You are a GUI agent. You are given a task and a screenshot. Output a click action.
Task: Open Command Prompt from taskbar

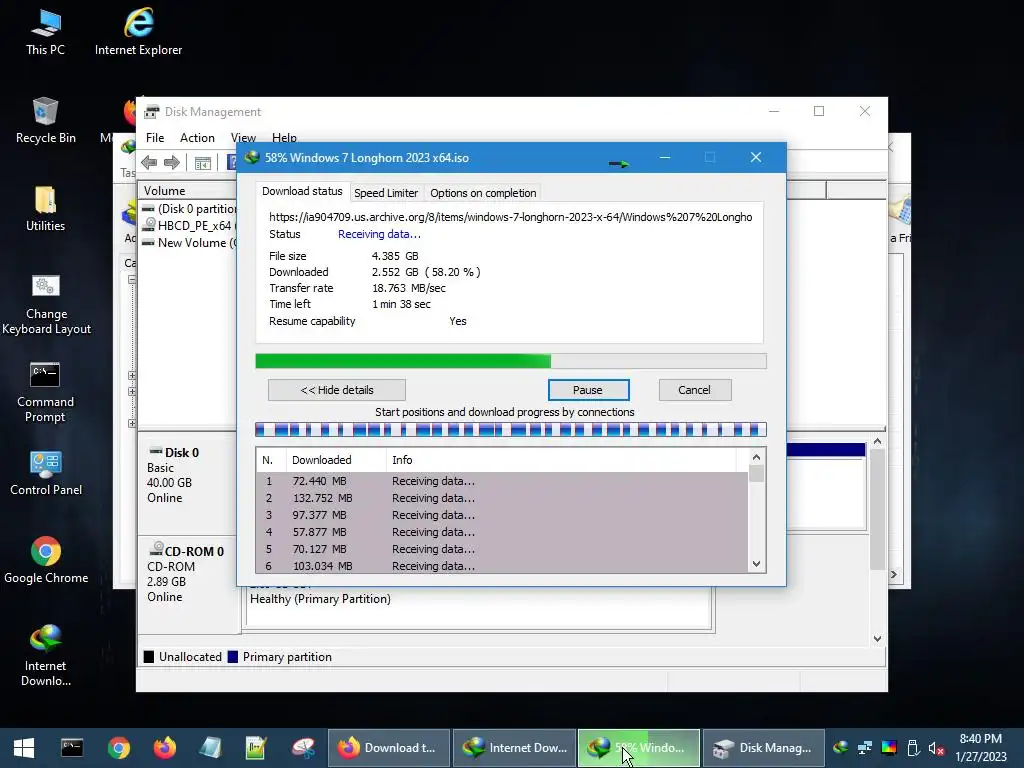[x=72, y=748]
